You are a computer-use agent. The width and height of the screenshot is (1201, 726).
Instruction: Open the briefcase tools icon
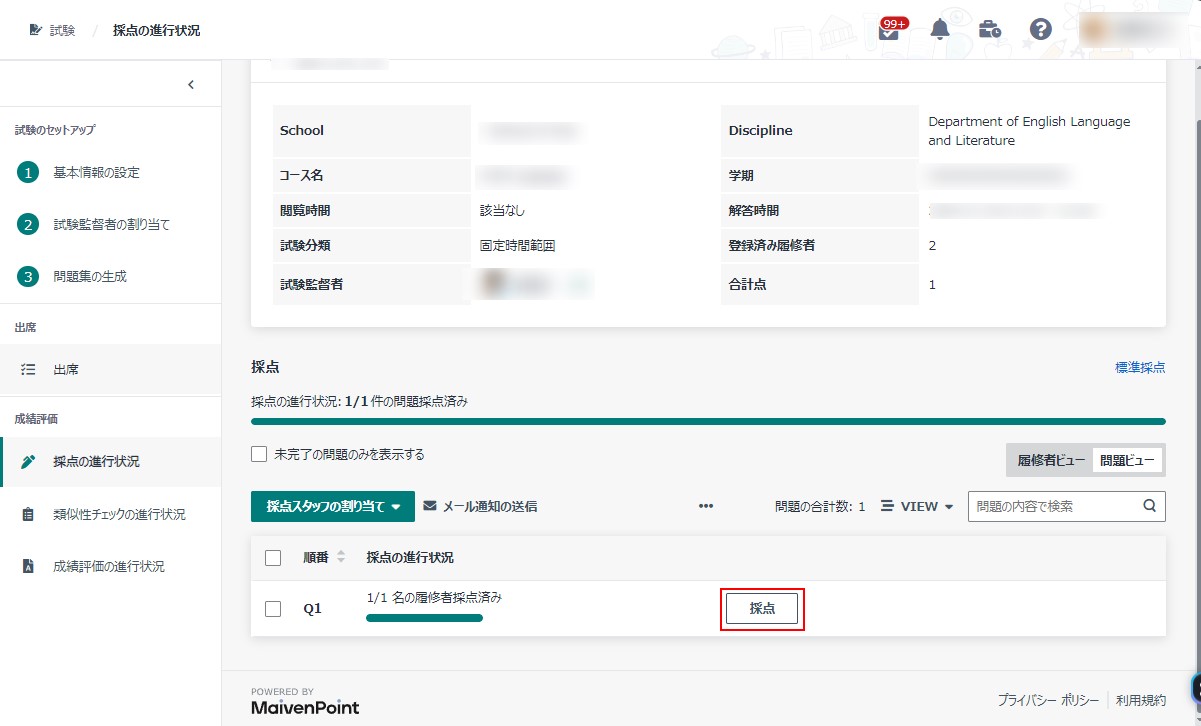[990, 30]
